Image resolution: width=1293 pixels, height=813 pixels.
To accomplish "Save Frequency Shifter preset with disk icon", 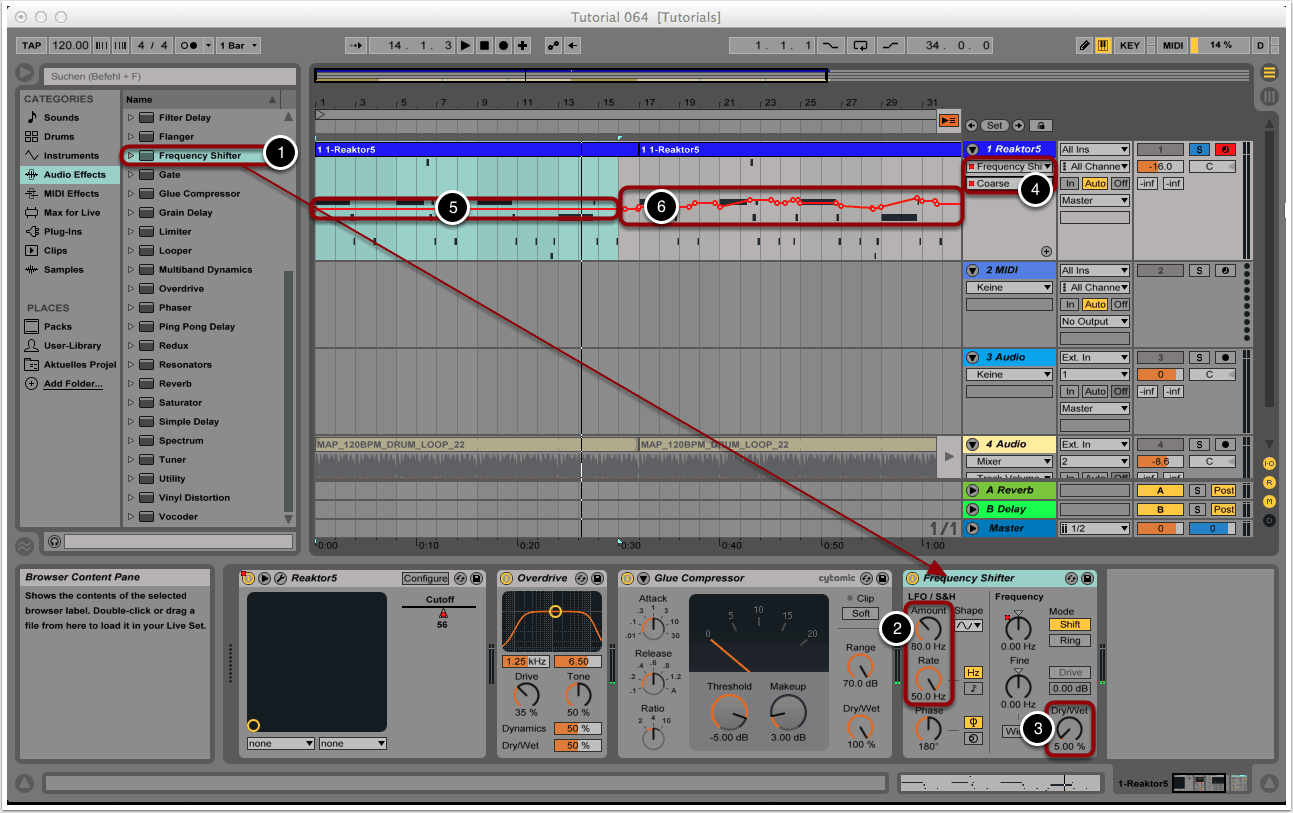I will [1087, 578].
